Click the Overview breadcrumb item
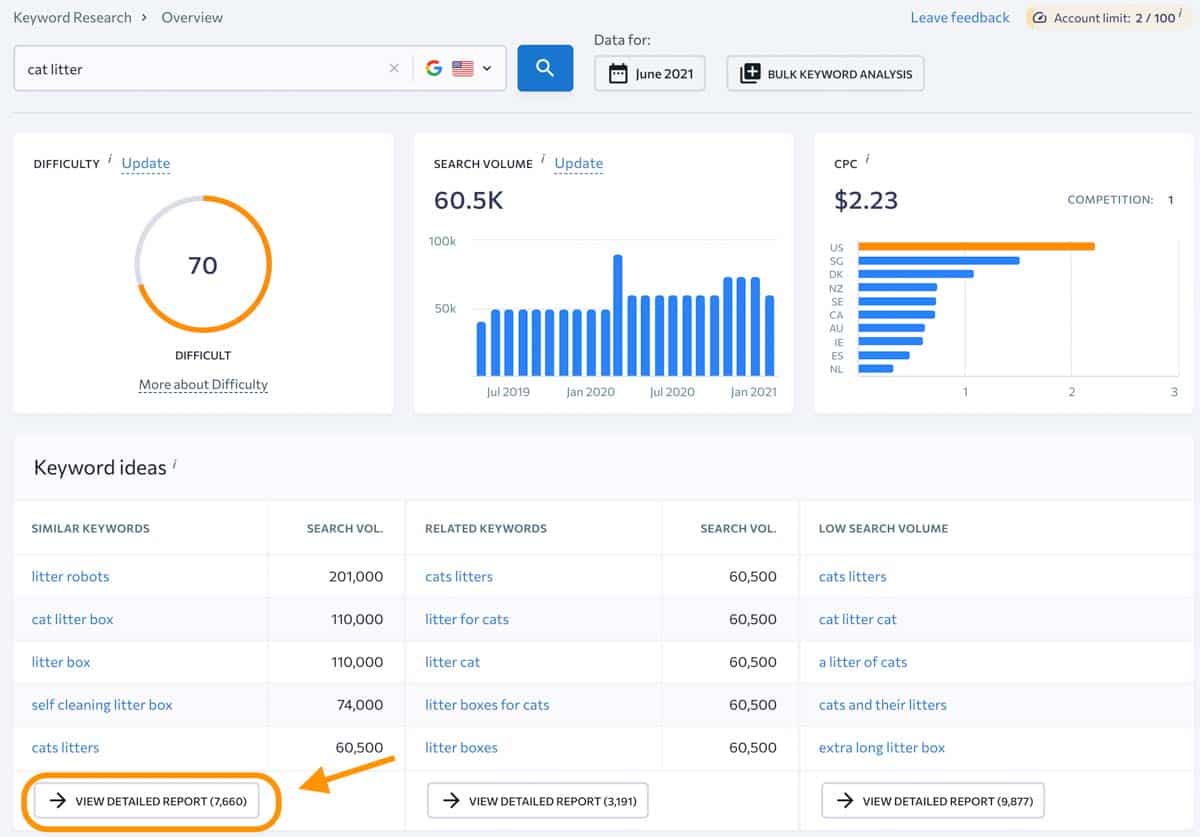Screen dimensions: 1200x837 (x=192, y=18)
